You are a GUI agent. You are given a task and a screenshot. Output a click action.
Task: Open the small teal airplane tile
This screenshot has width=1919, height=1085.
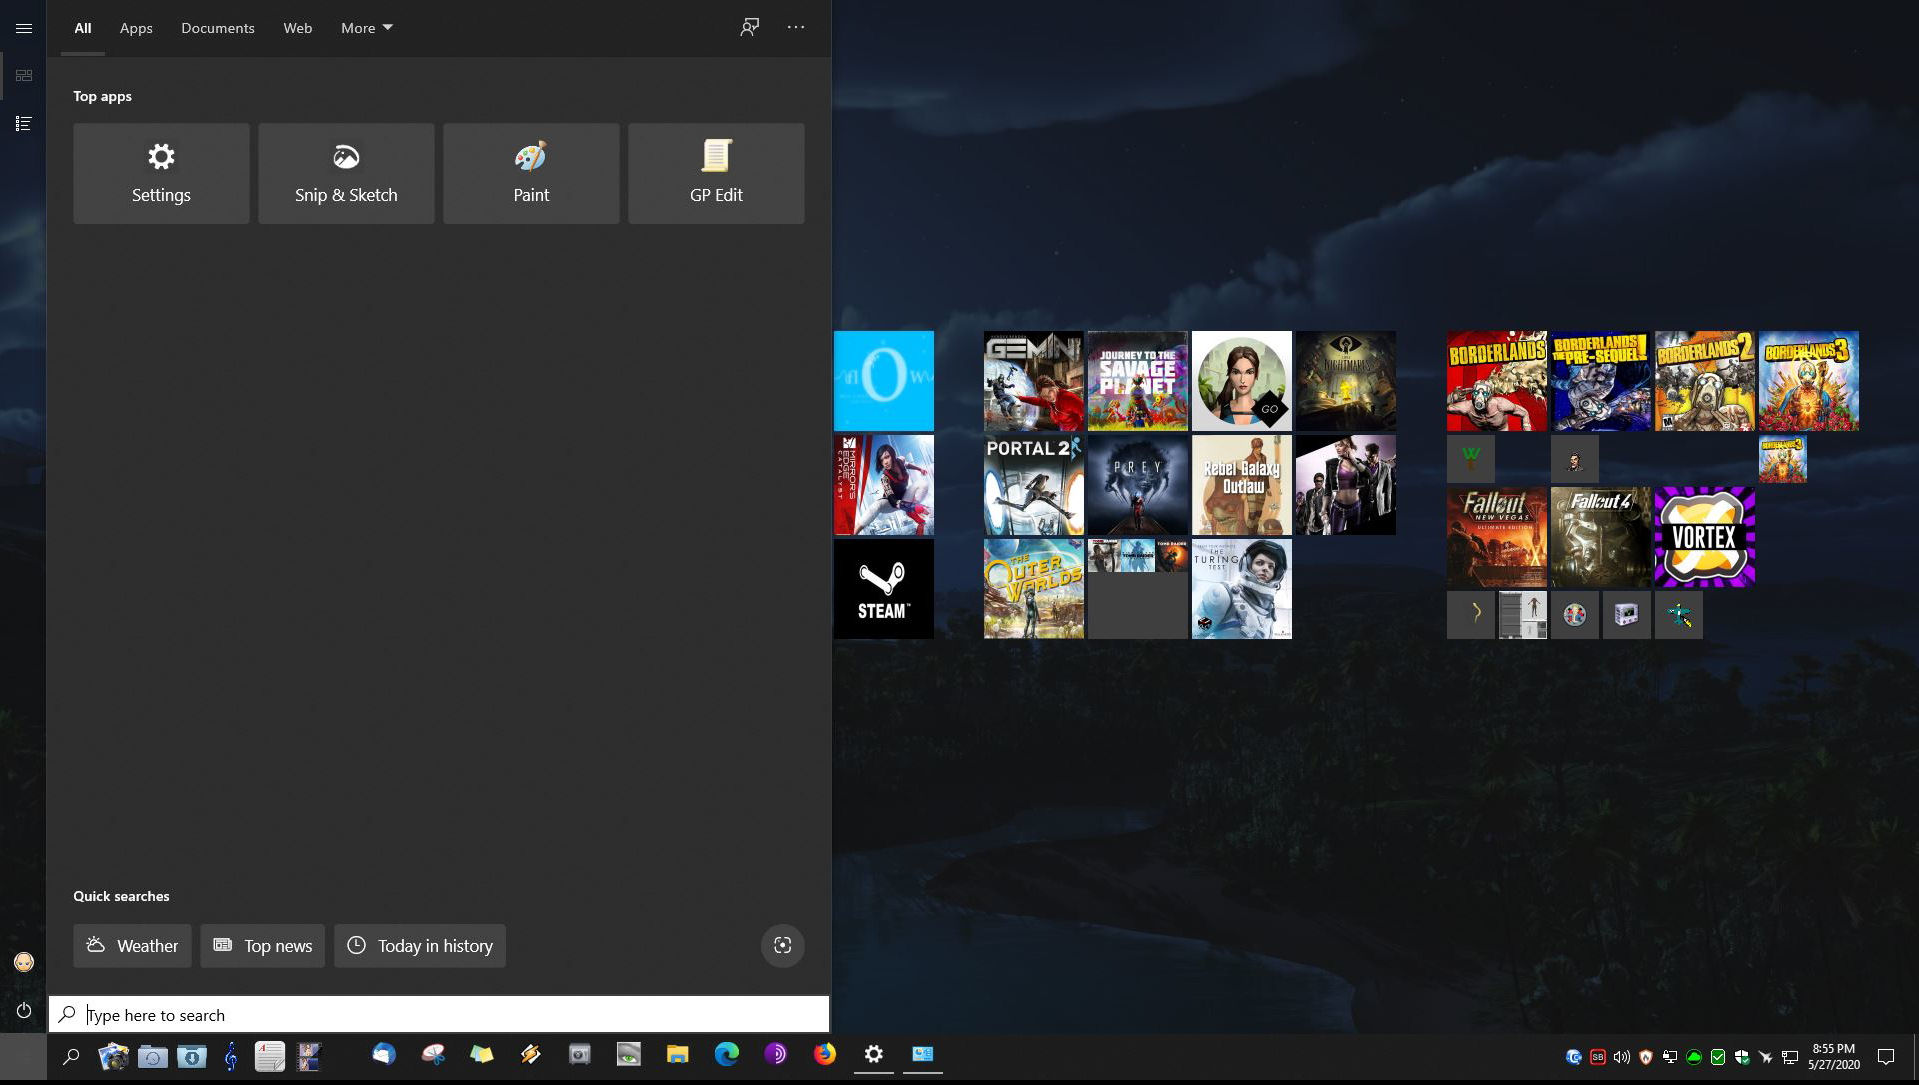1679,615
